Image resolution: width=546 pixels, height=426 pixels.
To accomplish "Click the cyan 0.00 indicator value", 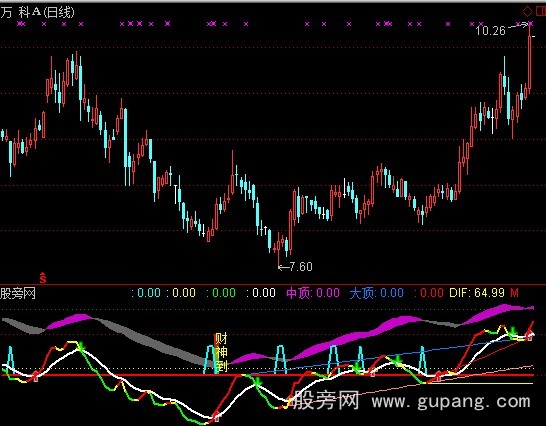I will coord(149,293).
